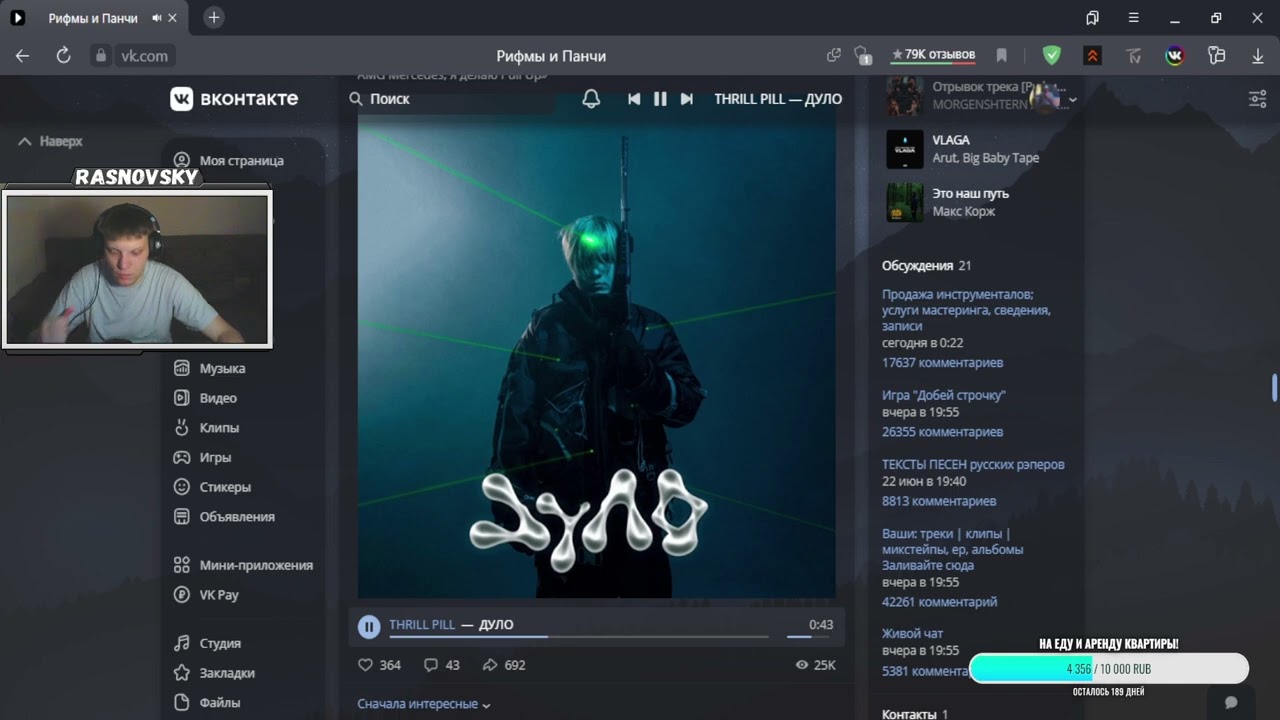The height and width of the screenshot is (720, 1280).
Task: Expand the Отрывок трека MORGENSHTERN item chevron
Action: 1072,100
